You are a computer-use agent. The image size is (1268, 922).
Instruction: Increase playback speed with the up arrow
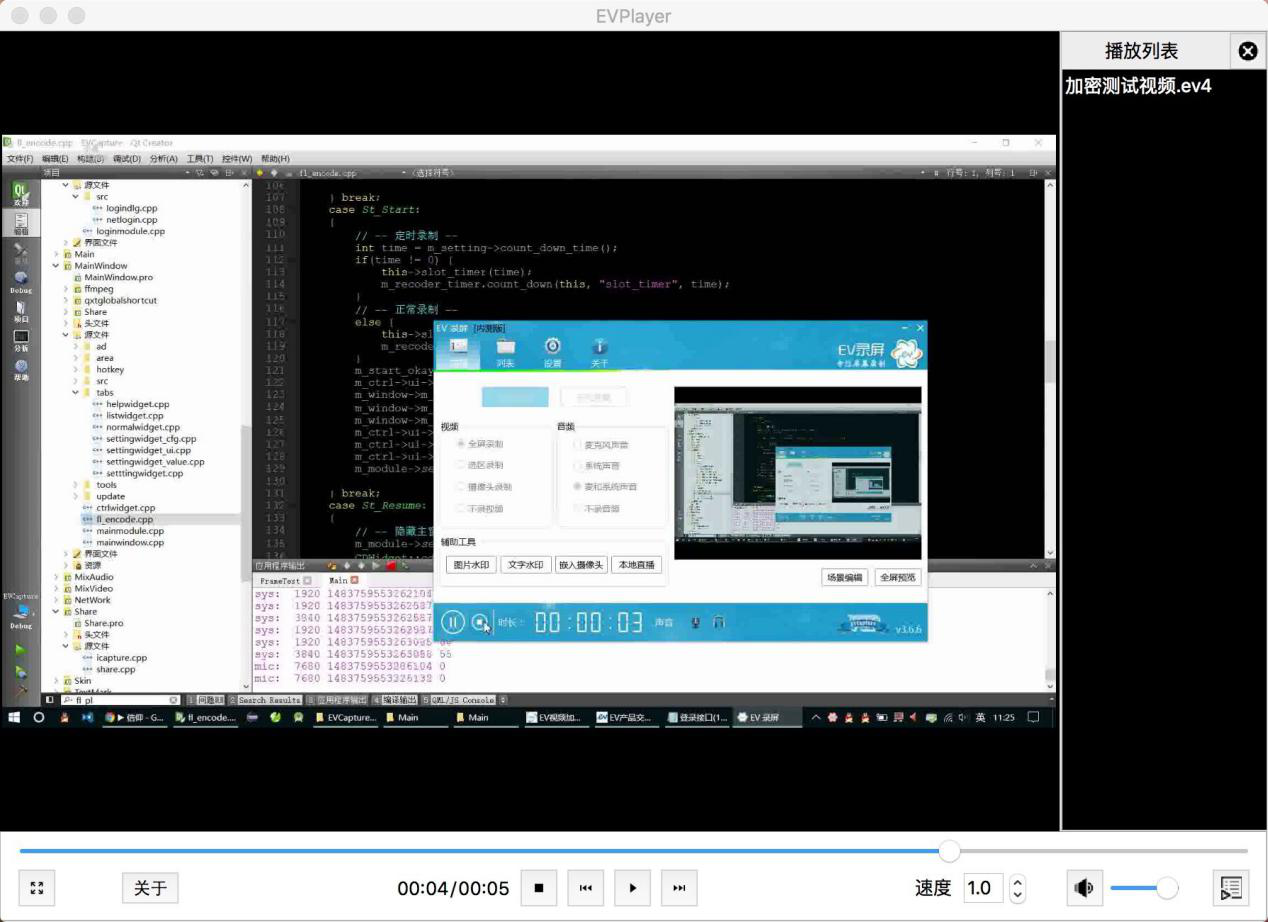pos(1018,881)
